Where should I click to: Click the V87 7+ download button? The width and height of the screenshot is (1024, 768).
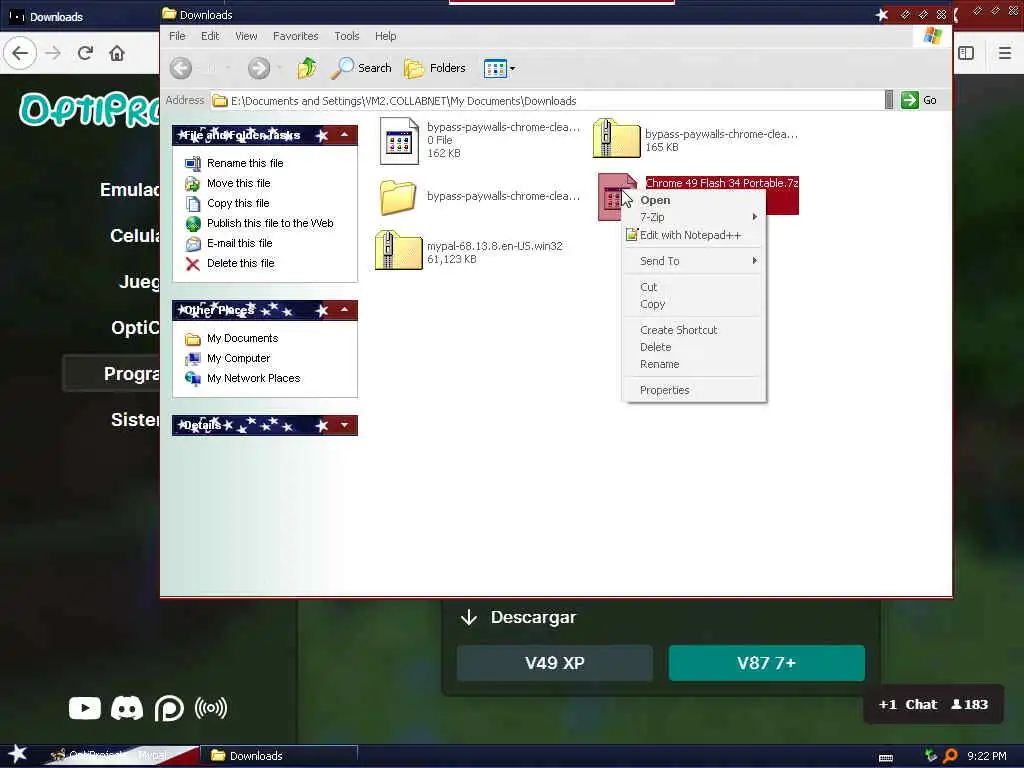767,663
